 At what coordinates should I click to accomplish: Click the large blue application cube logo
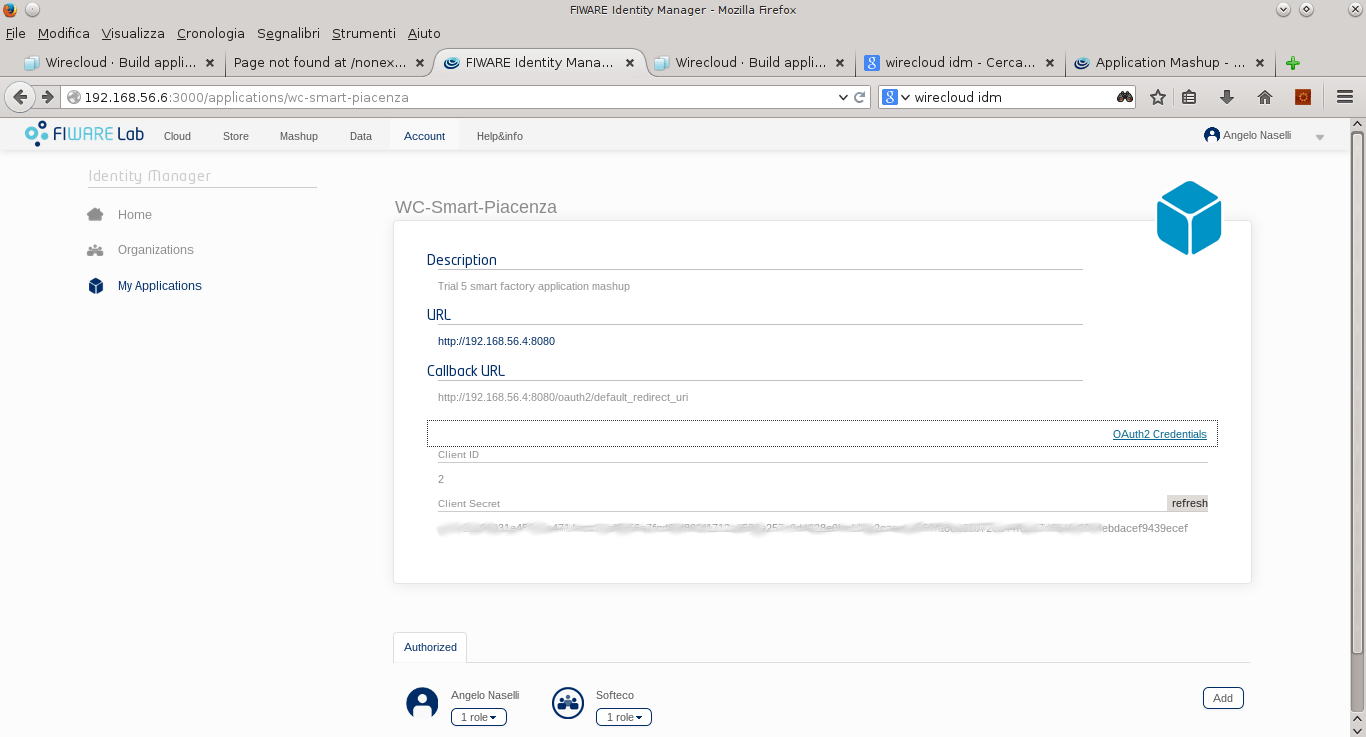1189,218
